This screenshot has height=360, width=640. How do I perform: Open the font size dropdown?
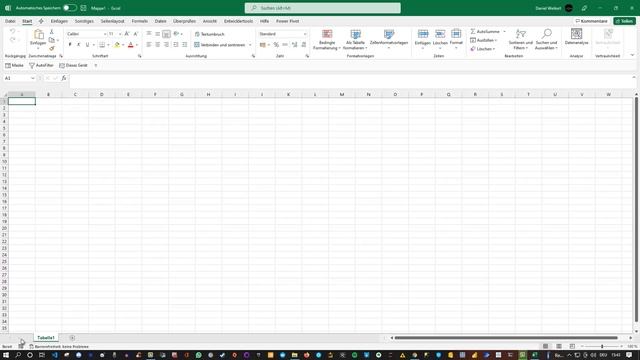point(120,34)
